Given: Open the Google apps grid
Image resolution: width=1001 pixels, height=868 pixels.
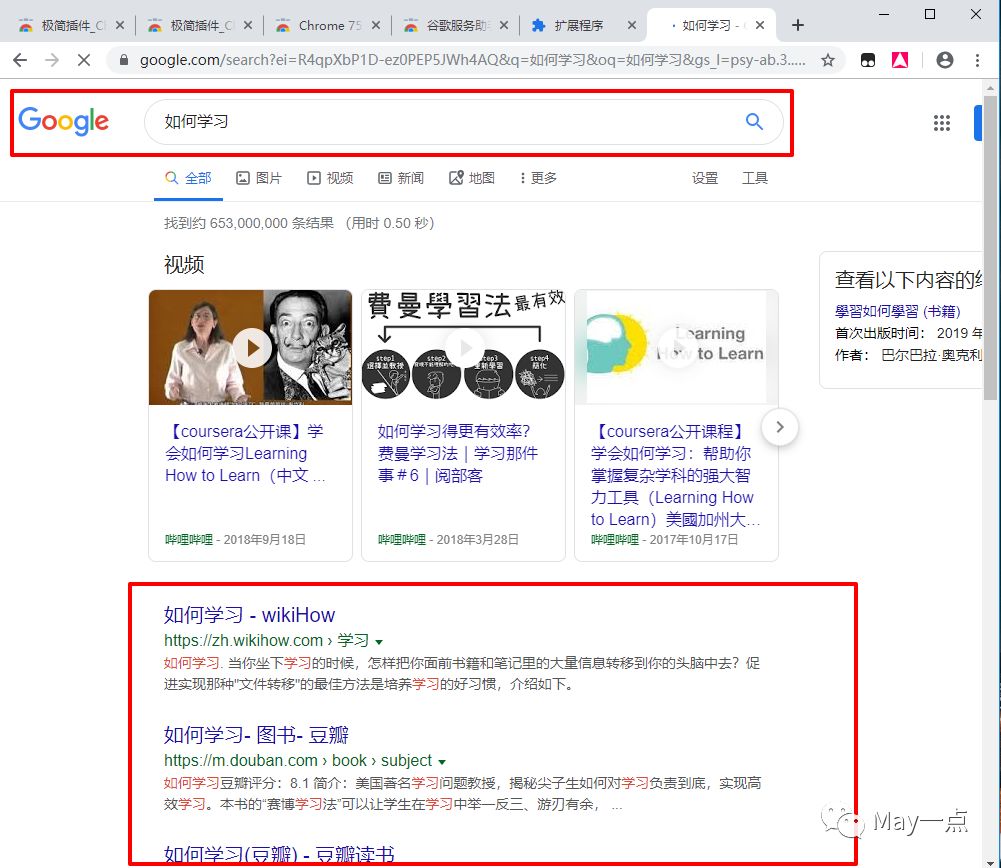Looking at the screenshot, I should 942,123.
